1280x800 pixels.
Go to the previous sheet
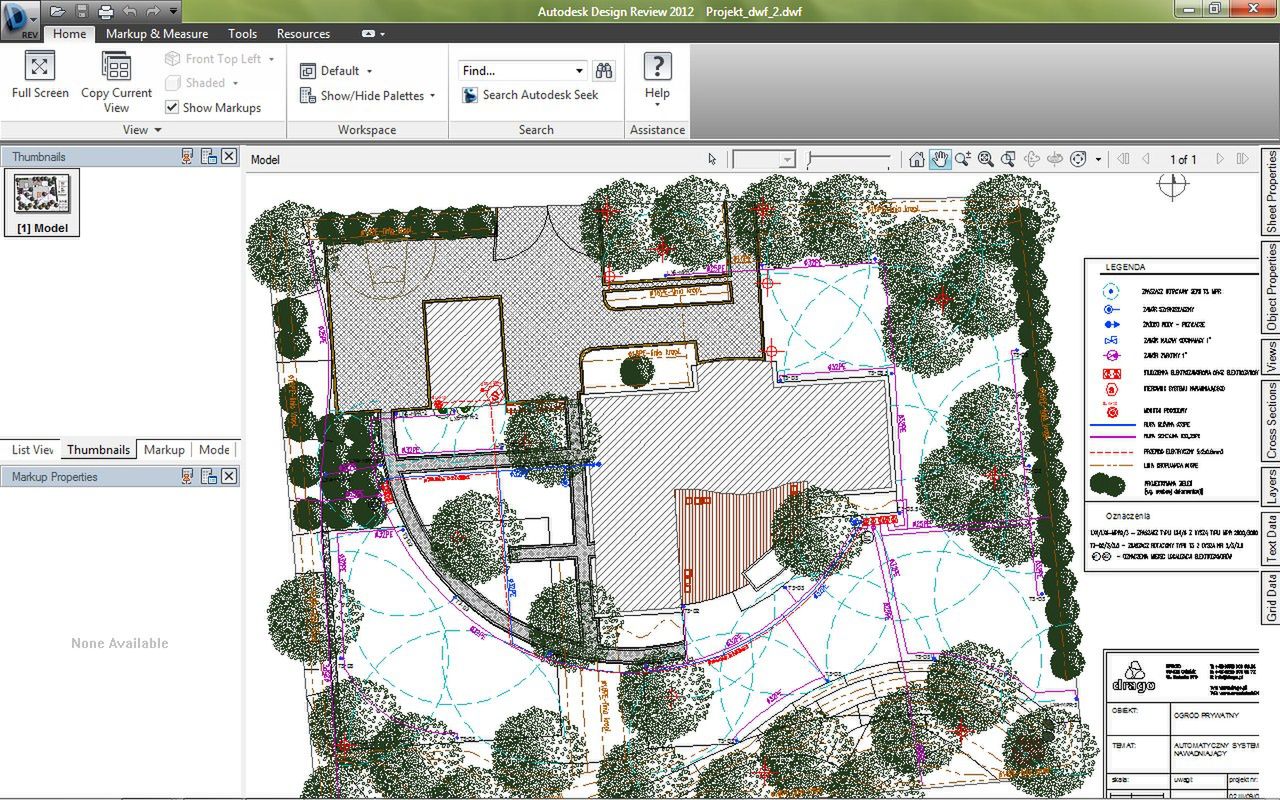click(x=1146, y=159)
